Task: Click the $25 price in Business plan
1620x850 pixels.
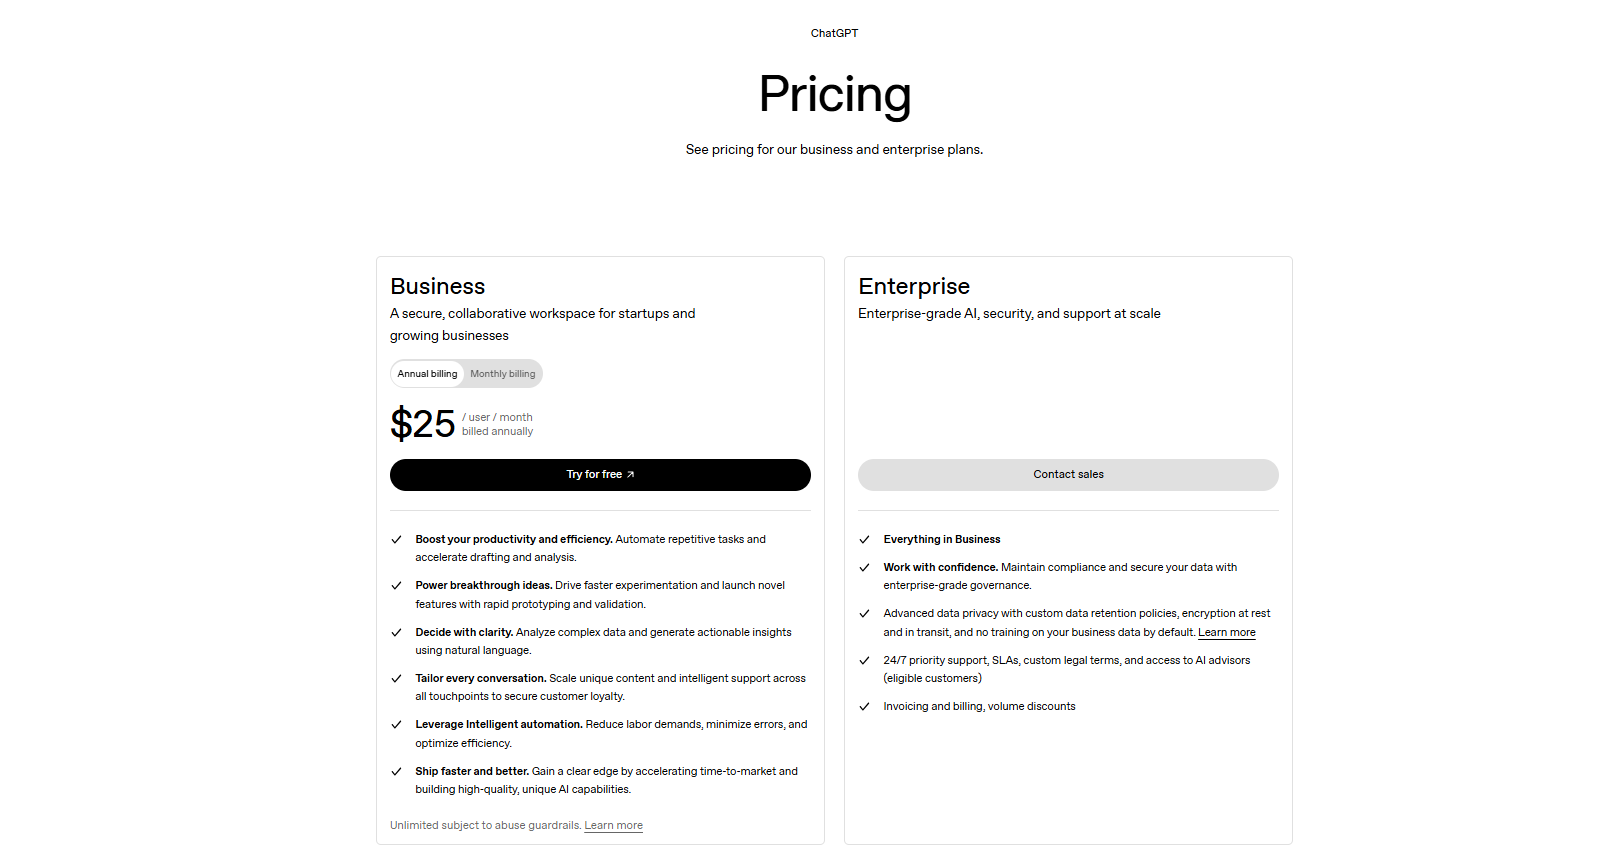Action: pos(423,424)
